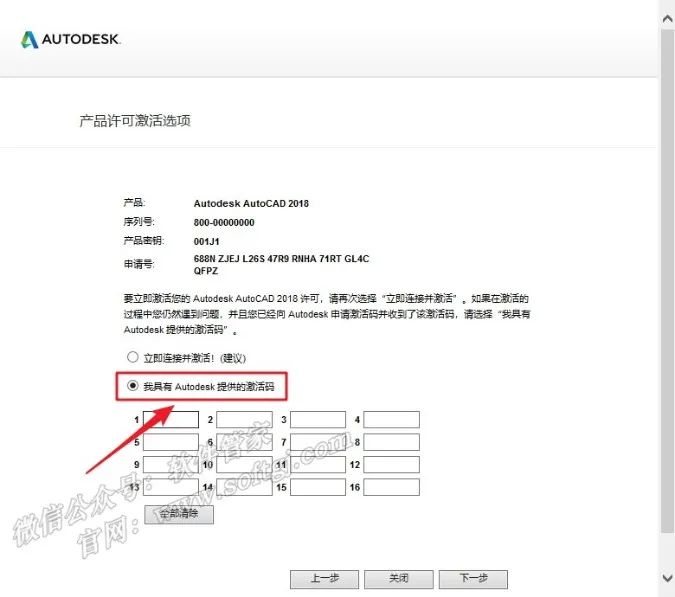Proceed with the 下一步 button

click(472, 579)
